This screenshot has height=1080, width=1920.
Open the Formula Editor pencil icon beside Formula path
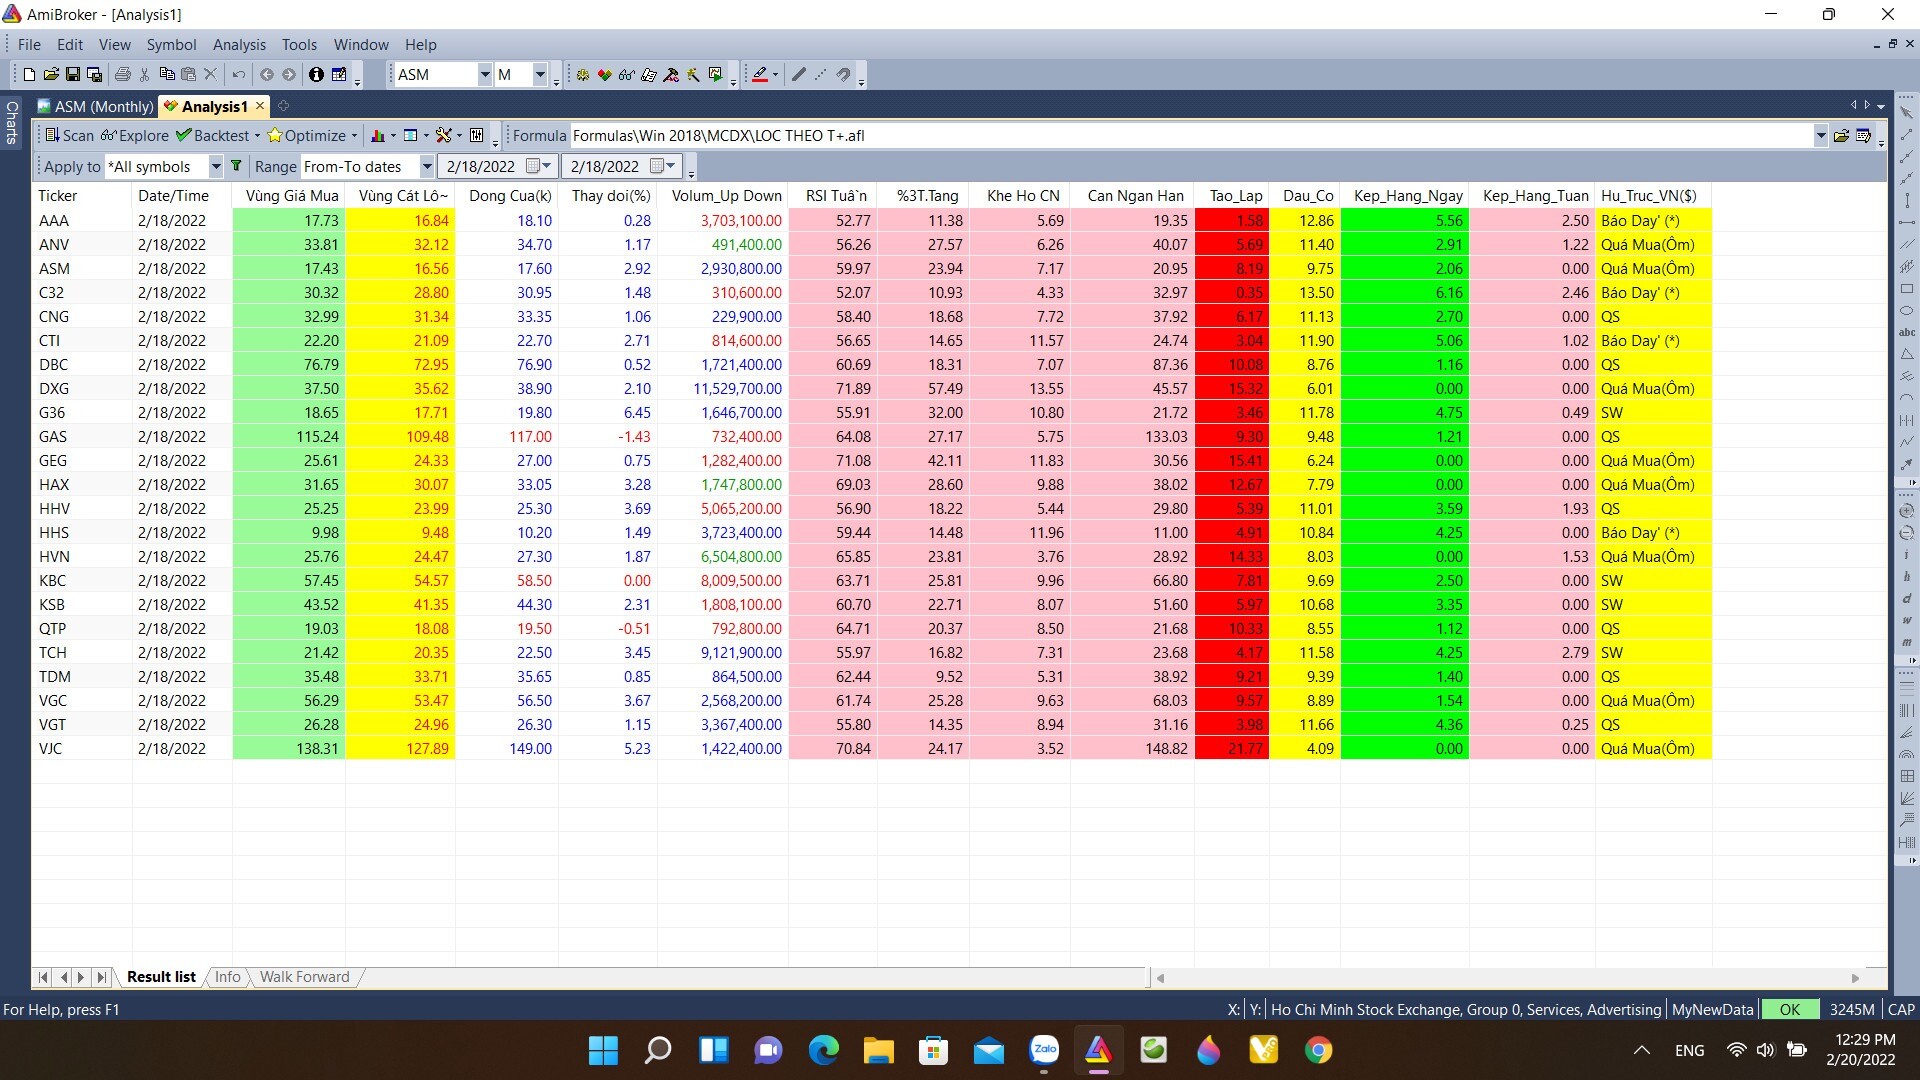point(1864,136)
